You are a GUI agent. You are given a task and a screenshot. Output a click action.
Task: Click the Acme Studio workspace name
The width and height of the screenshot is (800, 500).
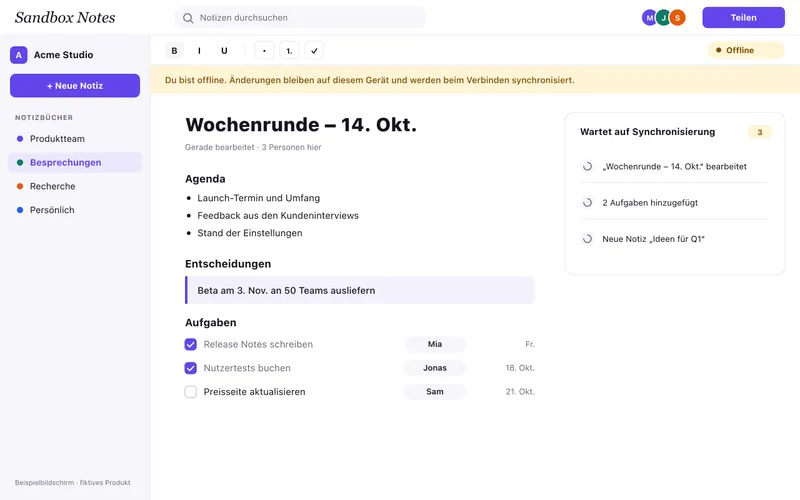(x=63, y=55)
